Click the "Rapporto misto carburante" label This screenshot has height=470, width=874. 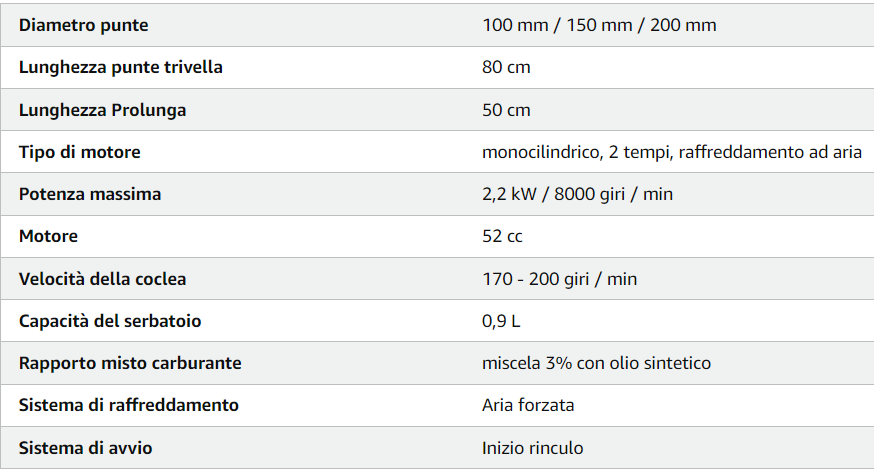(x=130, y=363)
